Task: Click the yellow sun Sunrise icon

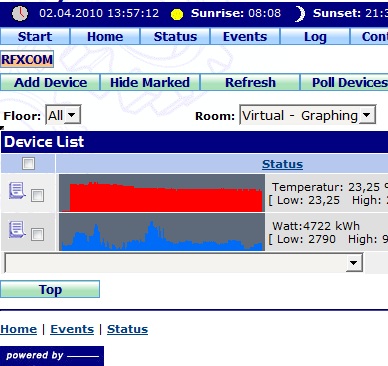Action: (x=177, y=14)
